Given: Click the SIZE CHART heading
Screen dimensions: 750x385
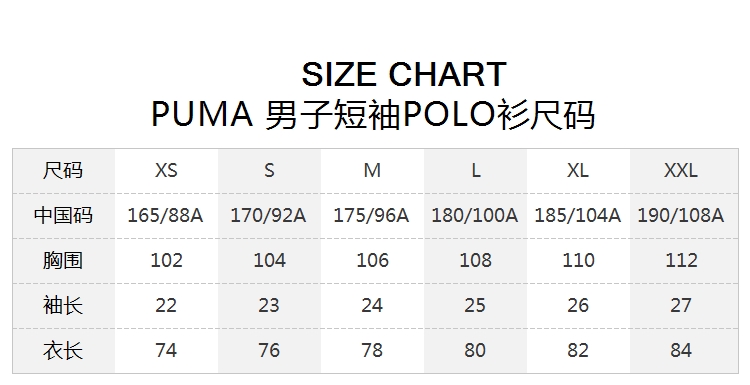Looking at the screenshot, I should (404, 74).
